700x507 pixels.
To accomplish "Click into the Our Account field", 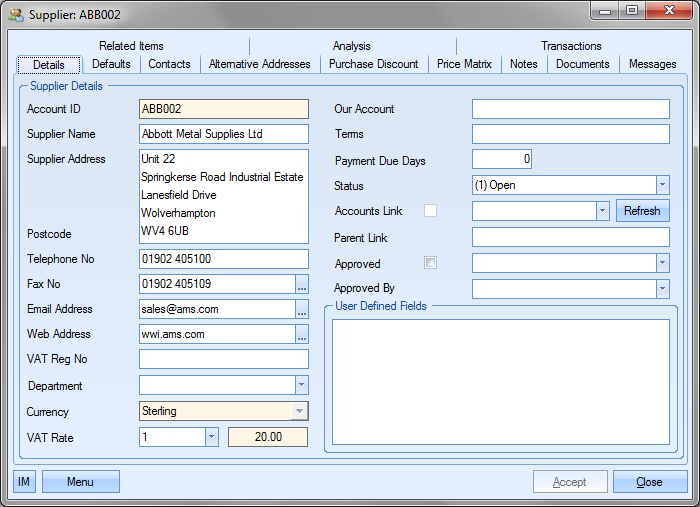I will click(570, 109).
